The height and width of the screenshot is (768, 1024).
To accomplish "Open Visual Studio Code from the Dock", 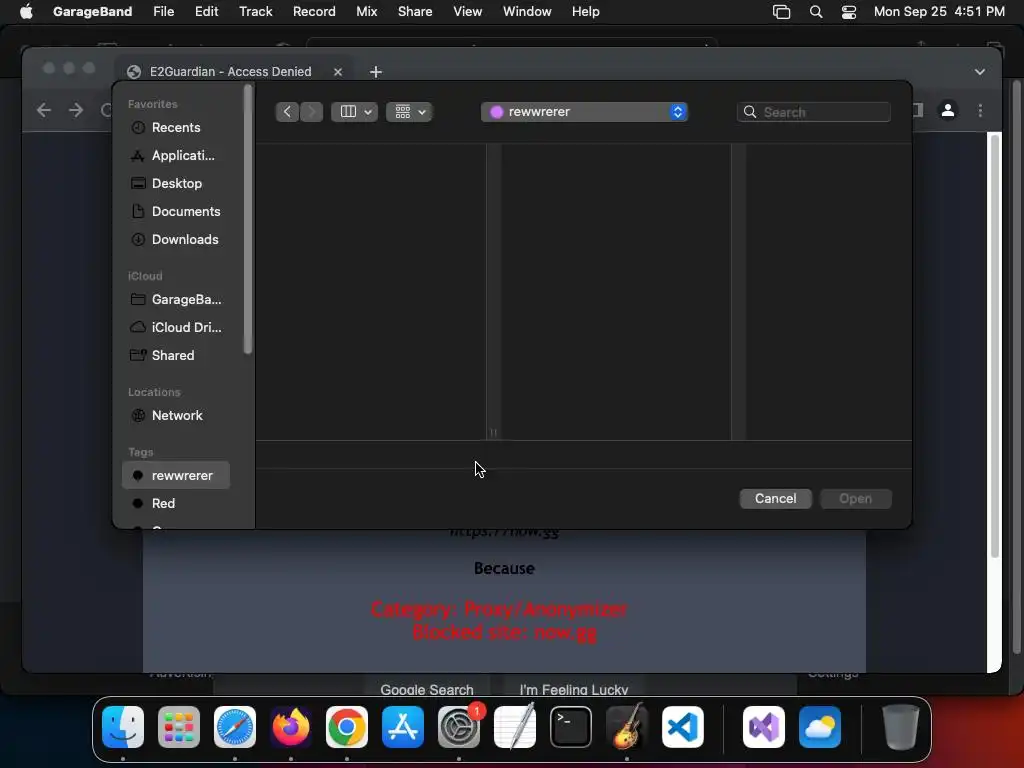I will pyautogui.click(x=683, y=727).
